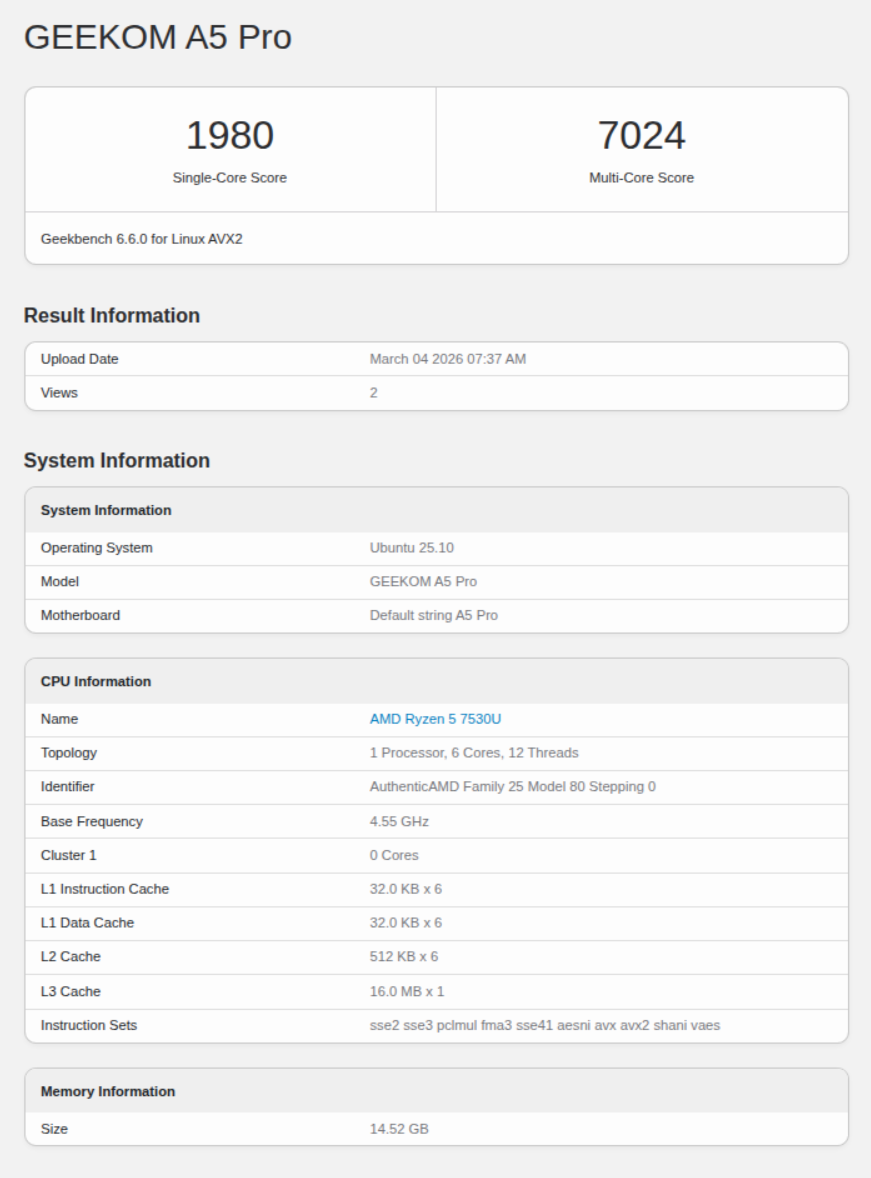
Task: Click the upload date value March 04 2026
Action: [447, 359]
